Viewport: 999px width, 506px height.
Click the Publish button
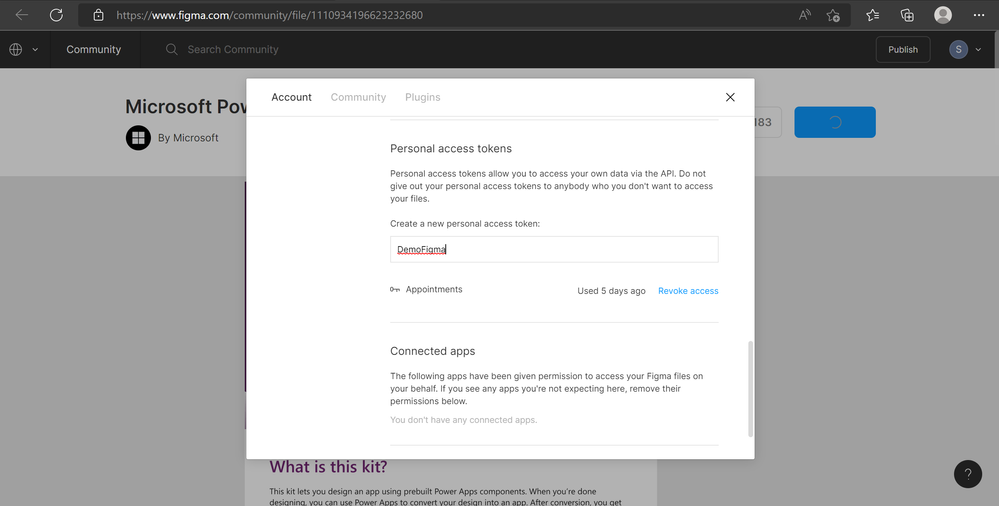click(x=903, y=49)
